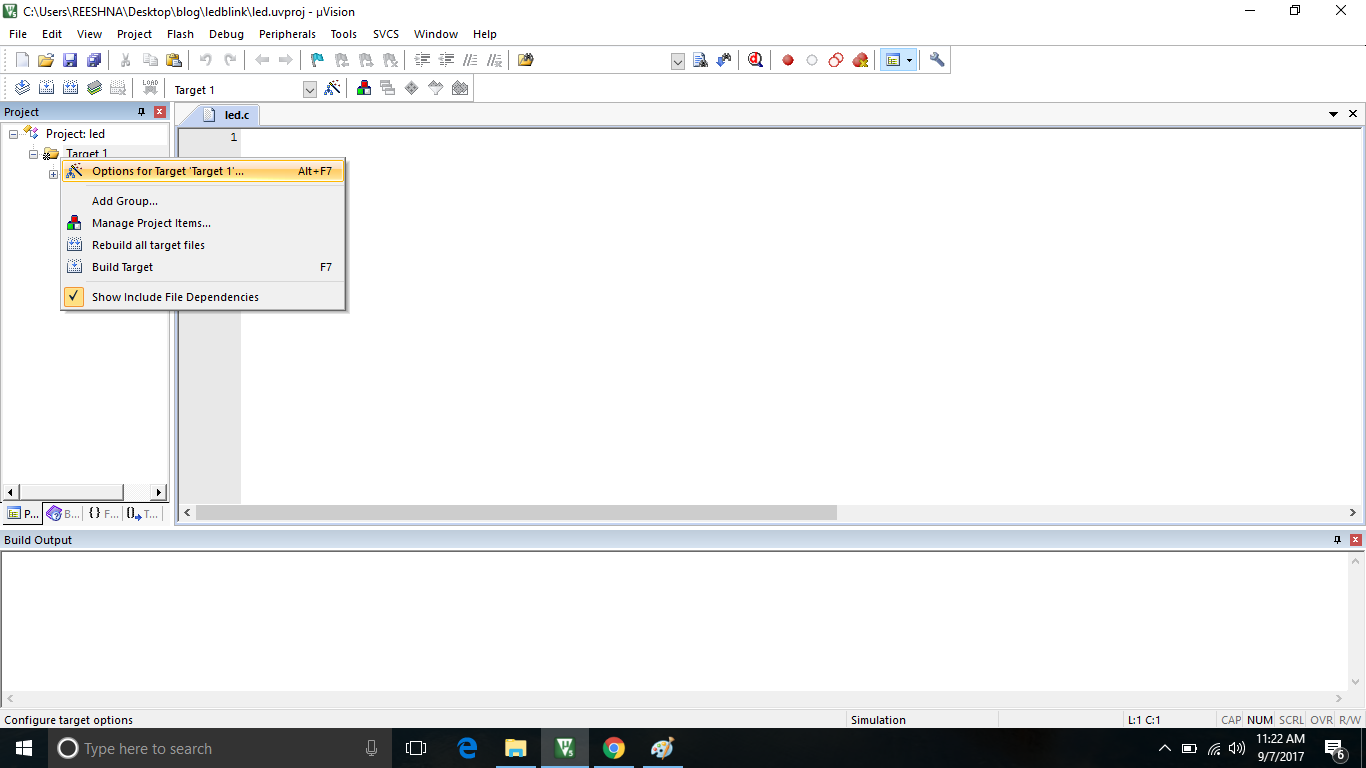Toggle Show Include File Dependencies checkmark

click(x=74, y=296)
